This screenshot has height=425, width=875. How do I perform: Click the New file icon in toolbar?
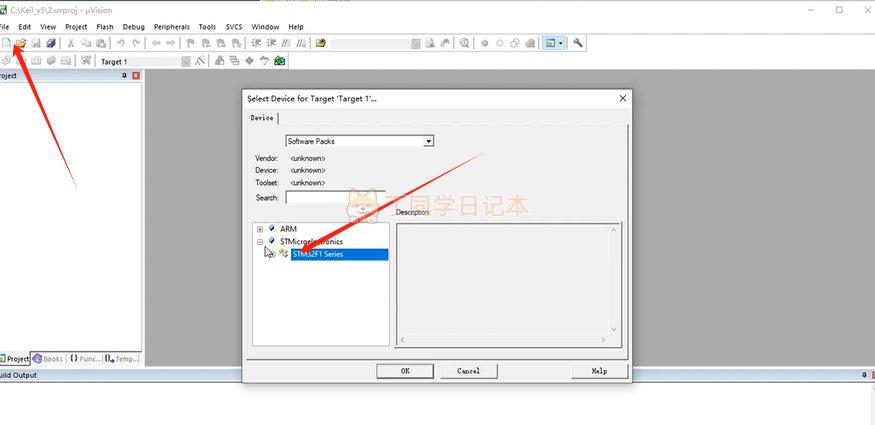6,44
